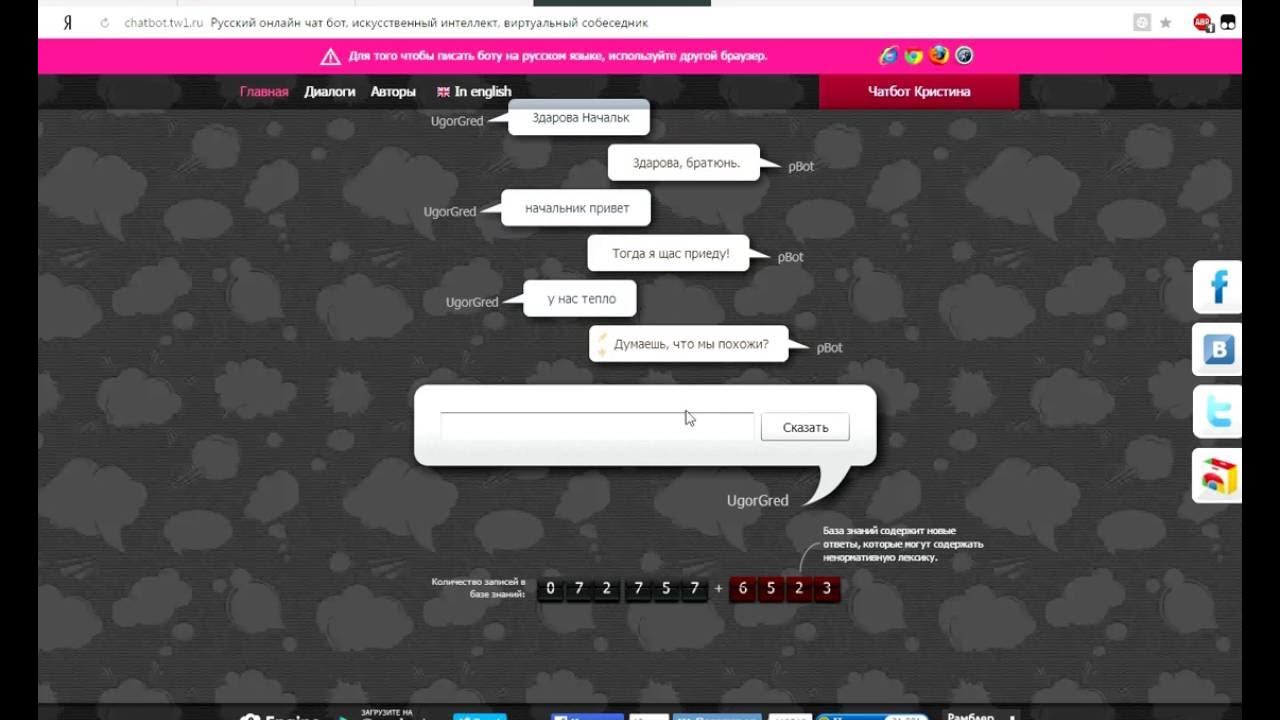This screenshot has height=720, width=1280.
Task: Focus the chat message input field
Action: tap(597, 426)
